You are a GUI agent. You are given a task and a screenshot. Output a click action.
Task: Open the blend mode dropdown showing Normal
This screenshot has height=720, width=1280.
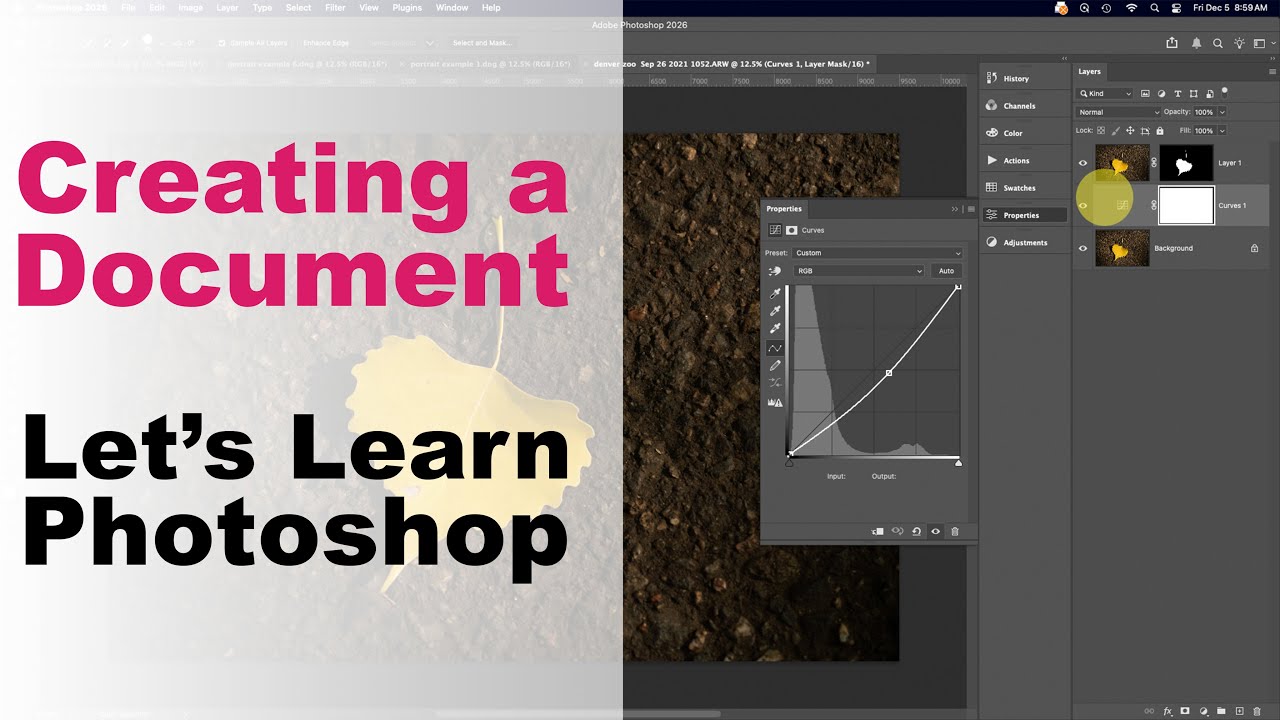point(1119,112)
